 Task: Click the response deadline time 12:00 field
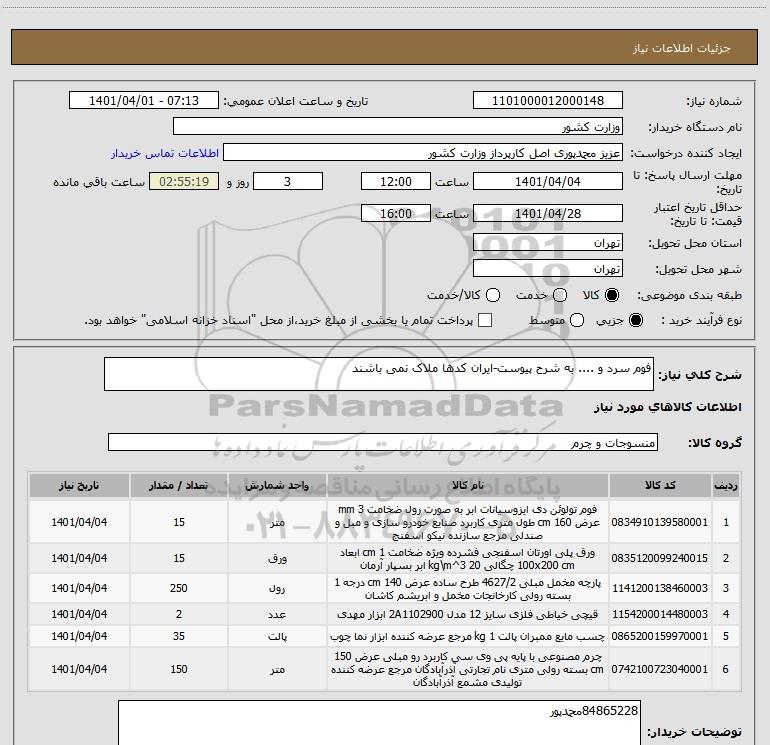pos(396,181)
